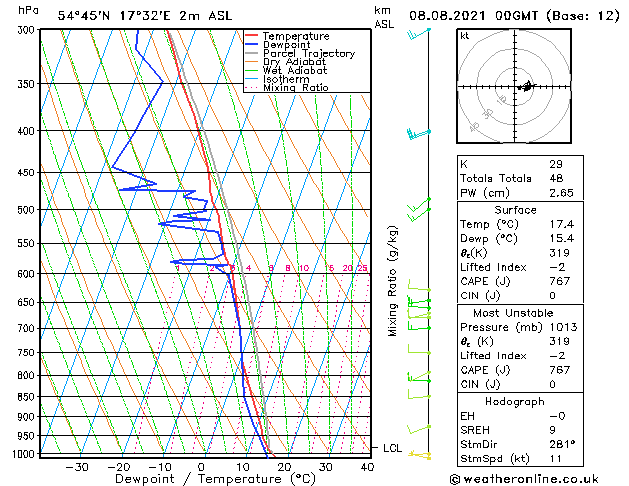This screenshot has height=486, width=629.
Task: Click the SREH value 9
Action: (552, 430)
